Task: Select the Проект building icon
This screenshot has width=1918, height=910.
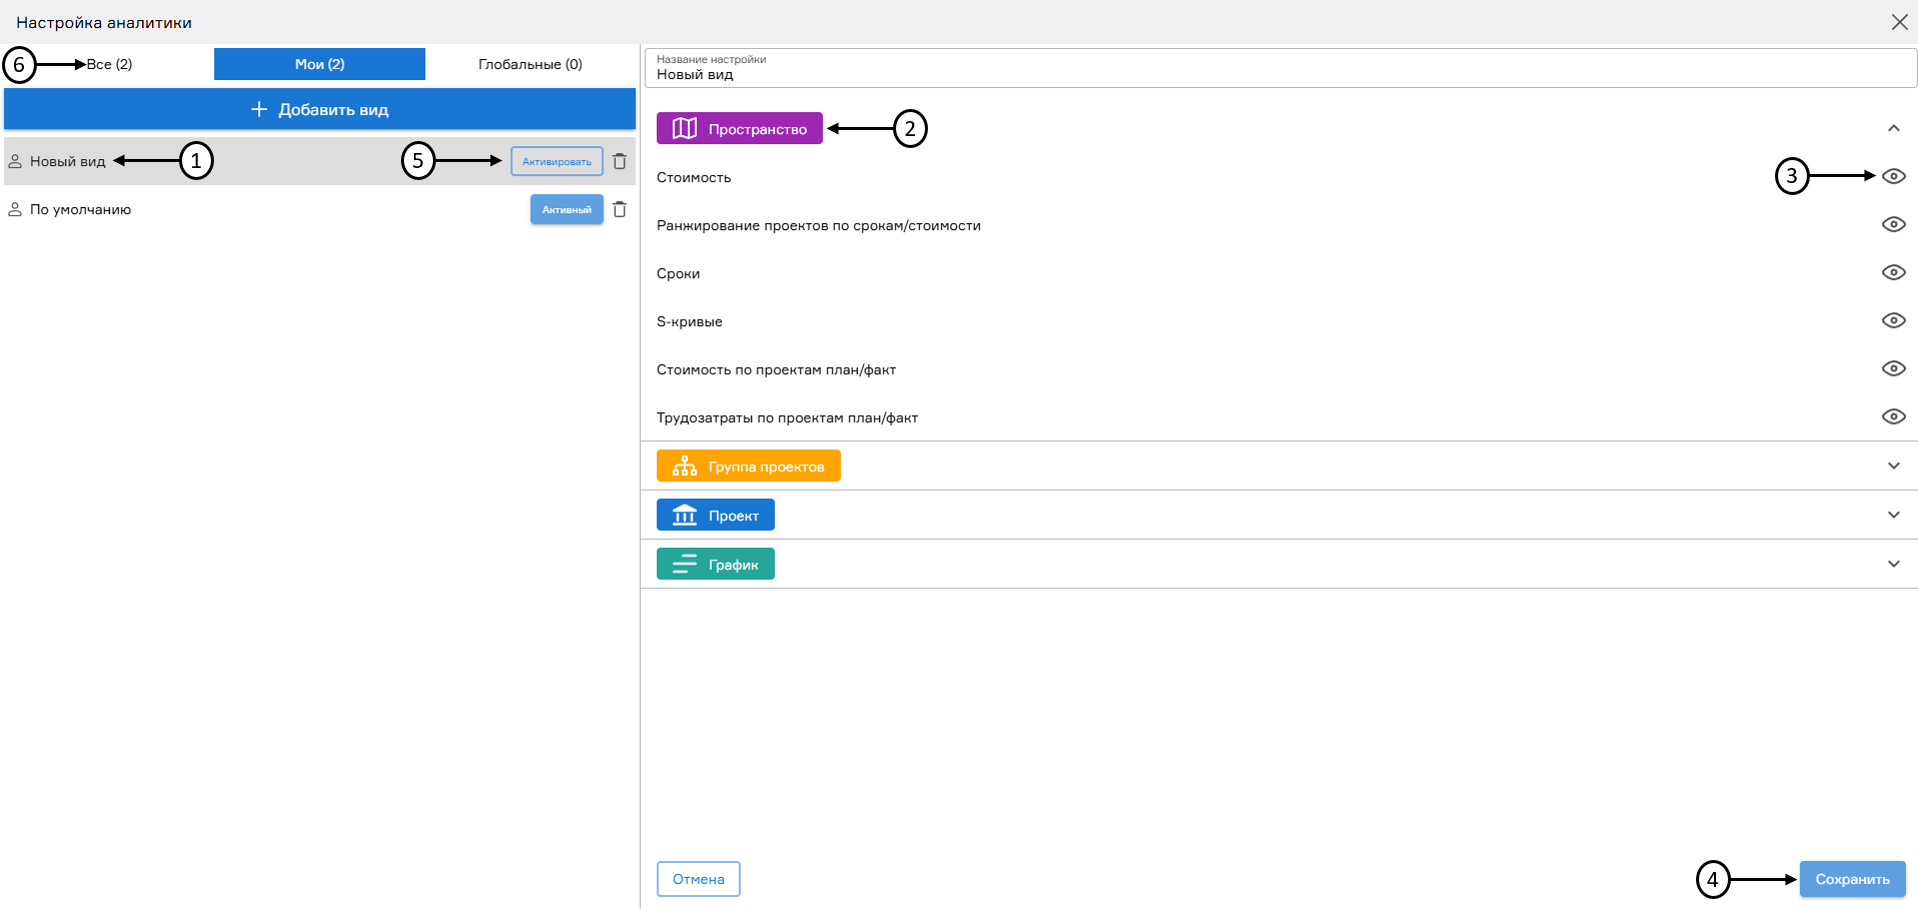Action: point(684,514)
